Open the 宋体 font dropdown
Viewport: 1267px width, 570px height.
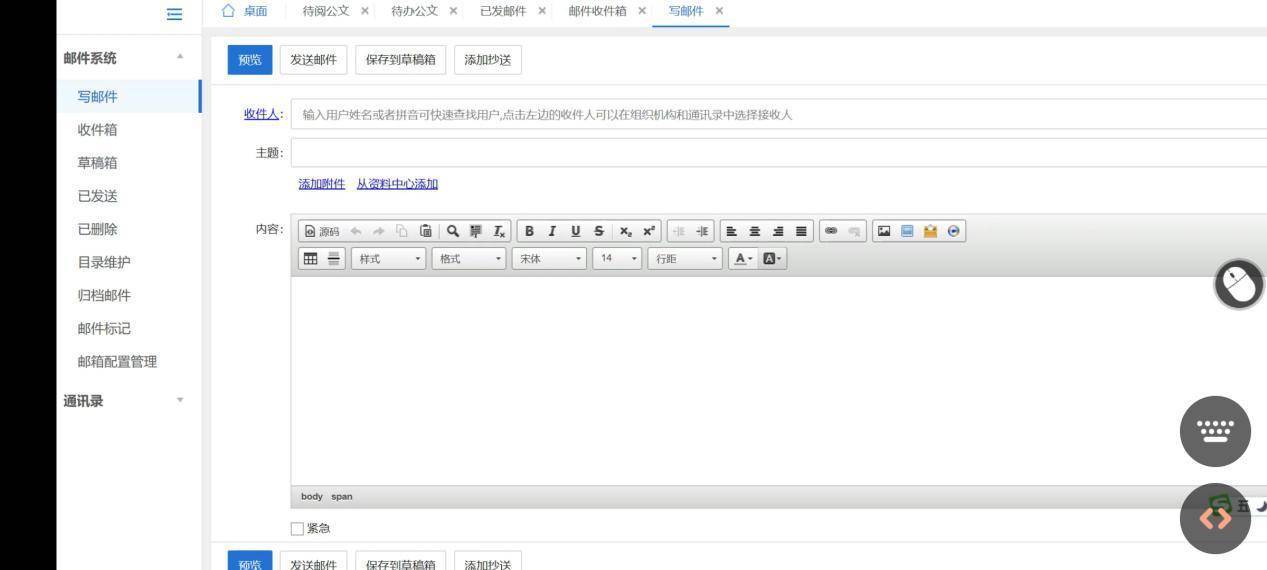coord(549,259)
